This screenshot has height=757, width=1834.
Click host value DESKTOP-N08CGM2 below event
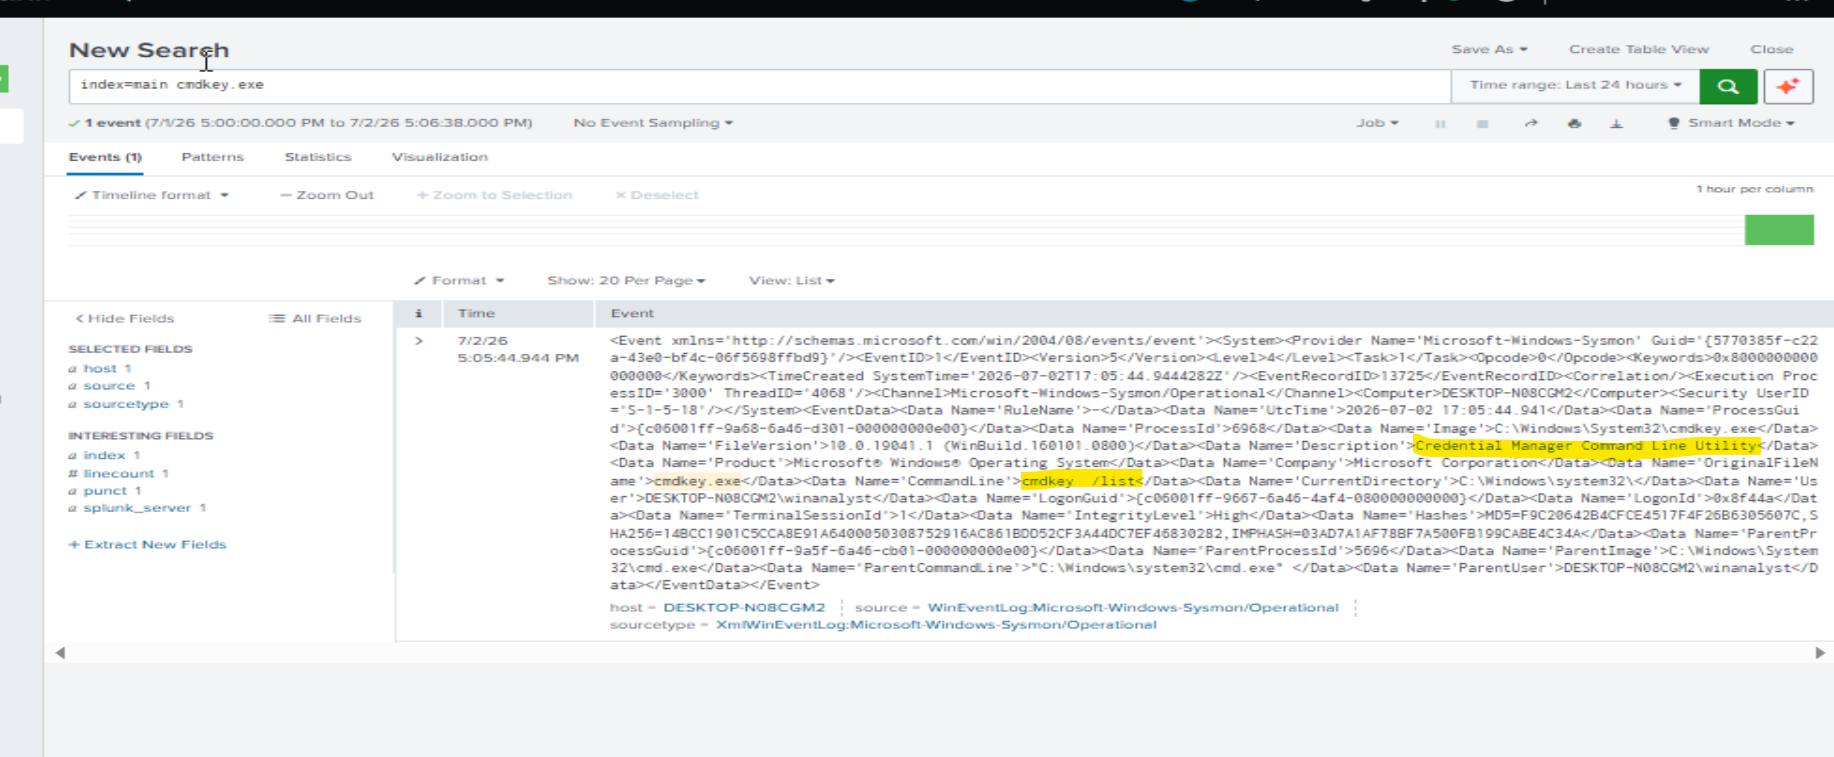coord(744,607)
